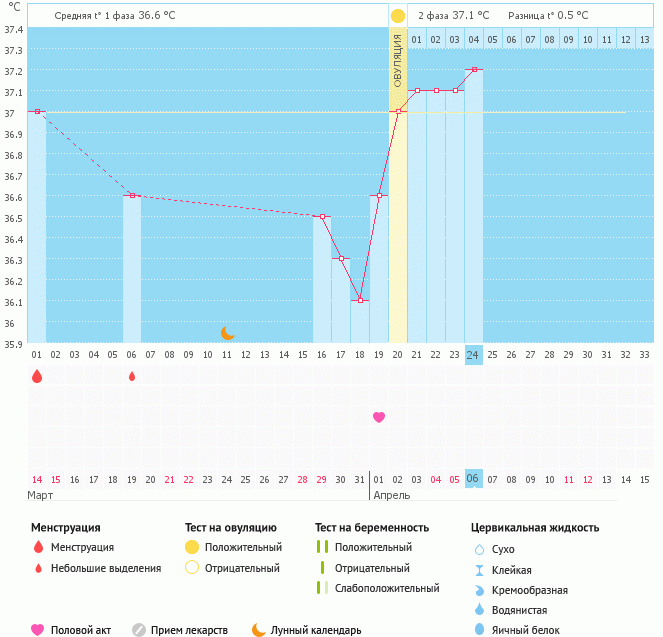The height and width of the screenshot is (637, 663).
Task: Click the Водянистая cervical fluid label
Action: (521, 610)
